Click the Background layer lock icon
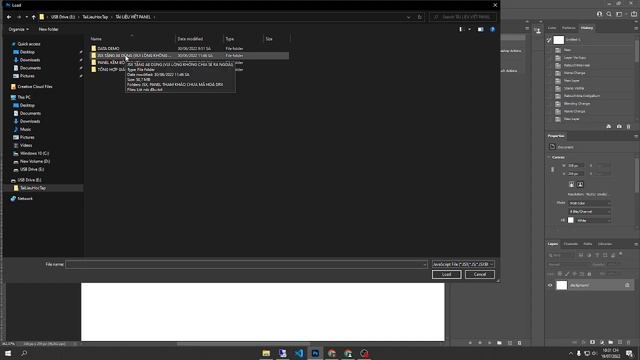This screenshot has width=640, height=360. [x=627, y=285]
